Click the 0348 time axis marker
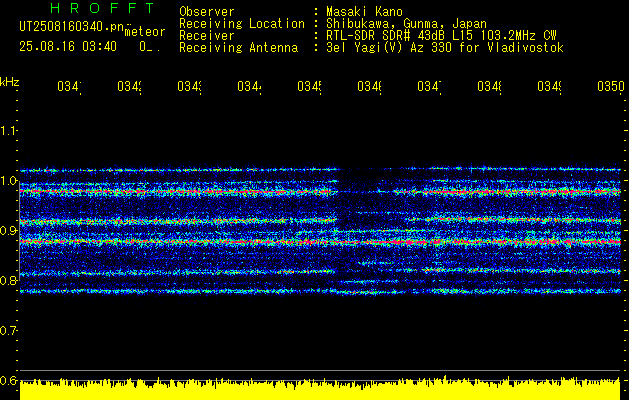629x400 pixels. point(489,86)
